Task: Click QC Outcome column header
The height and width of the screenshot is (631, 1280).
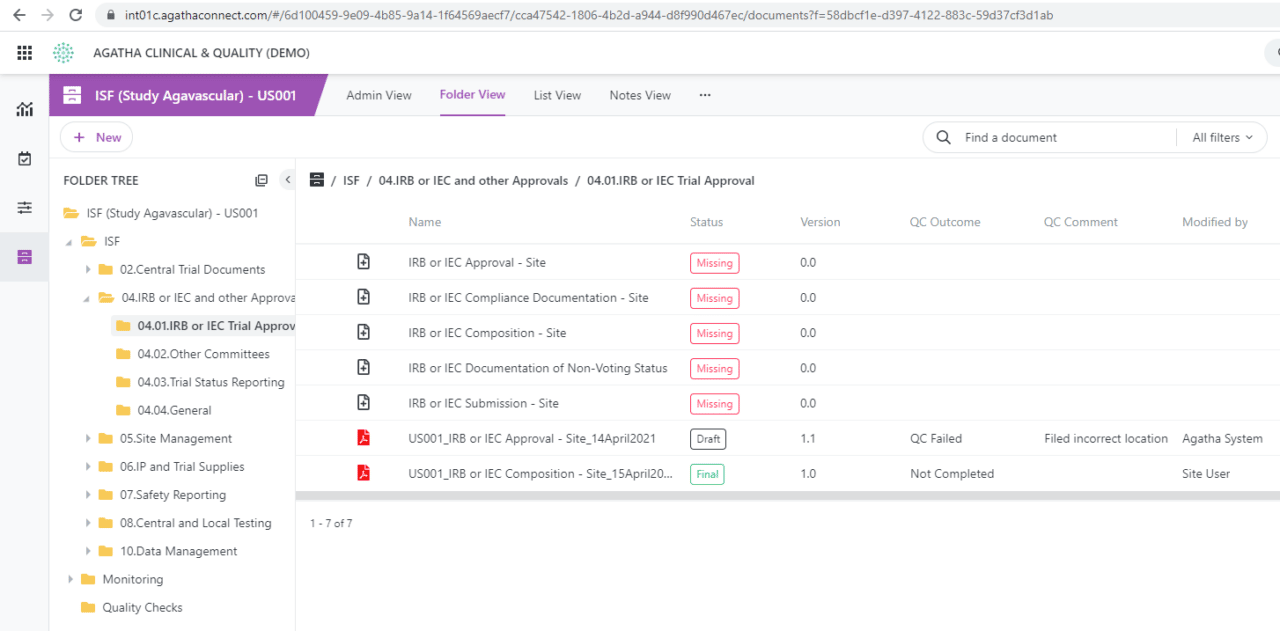Action: point(945,222)
